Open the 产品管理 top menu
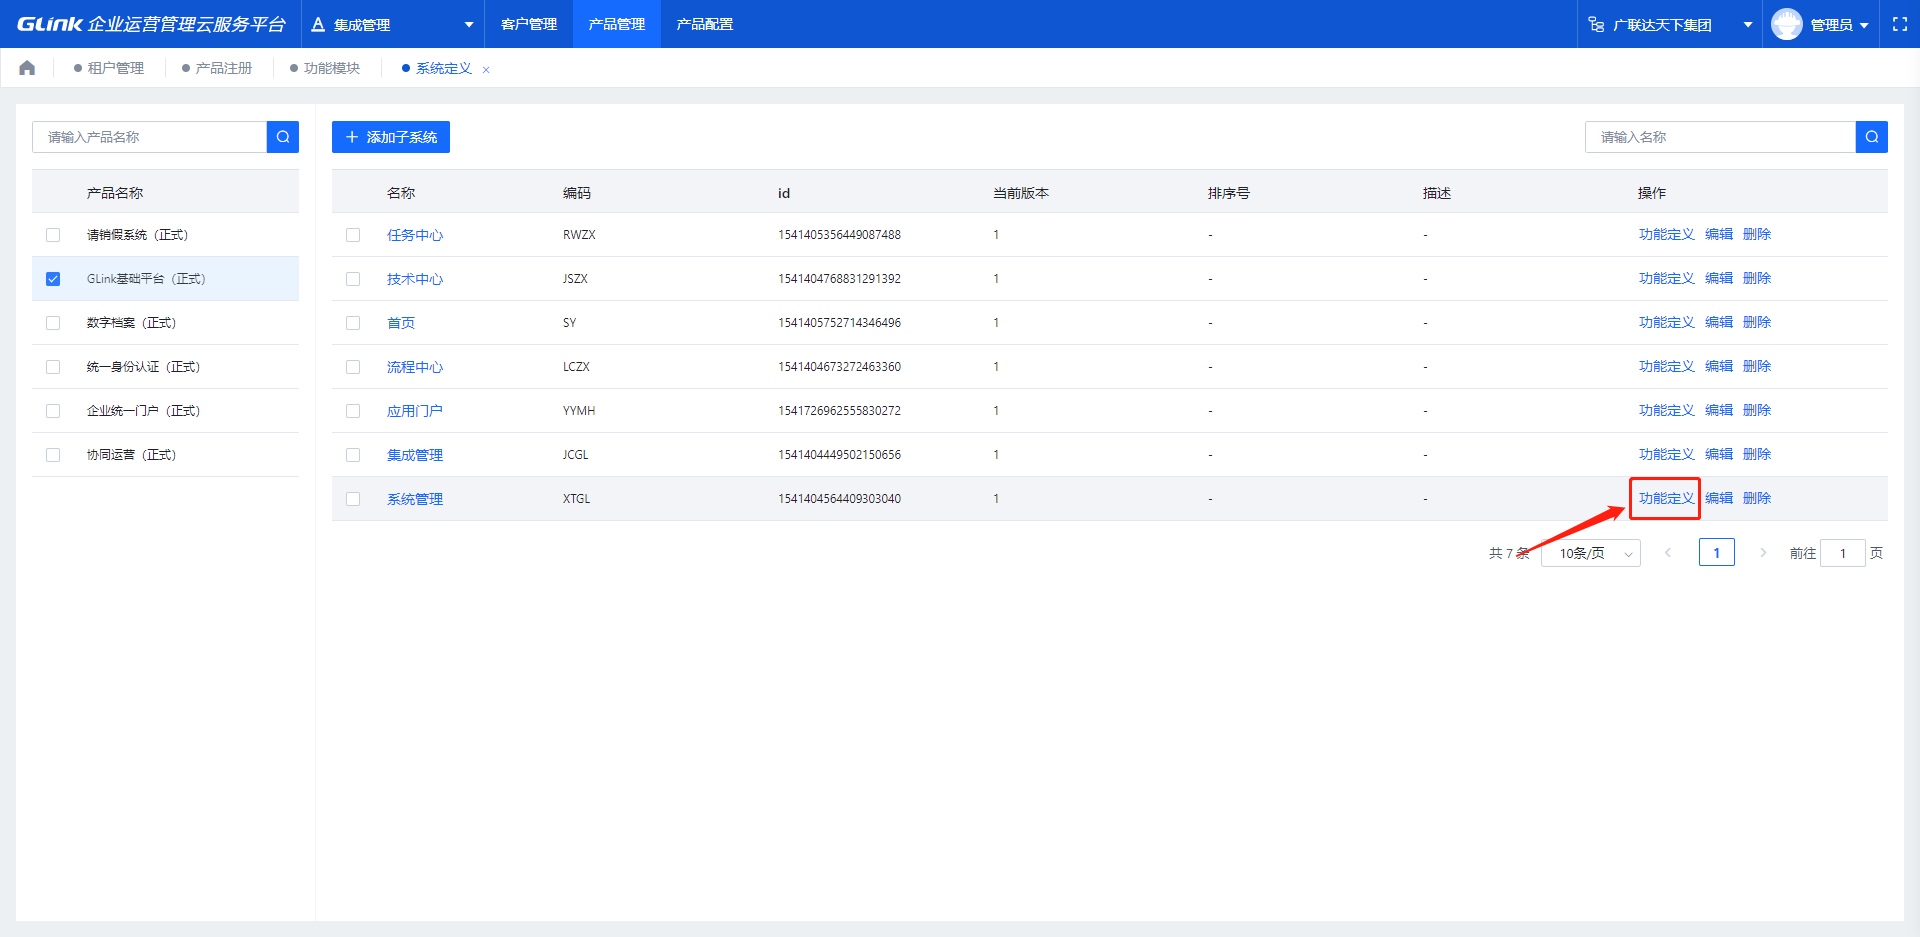 tap(617, 24)
